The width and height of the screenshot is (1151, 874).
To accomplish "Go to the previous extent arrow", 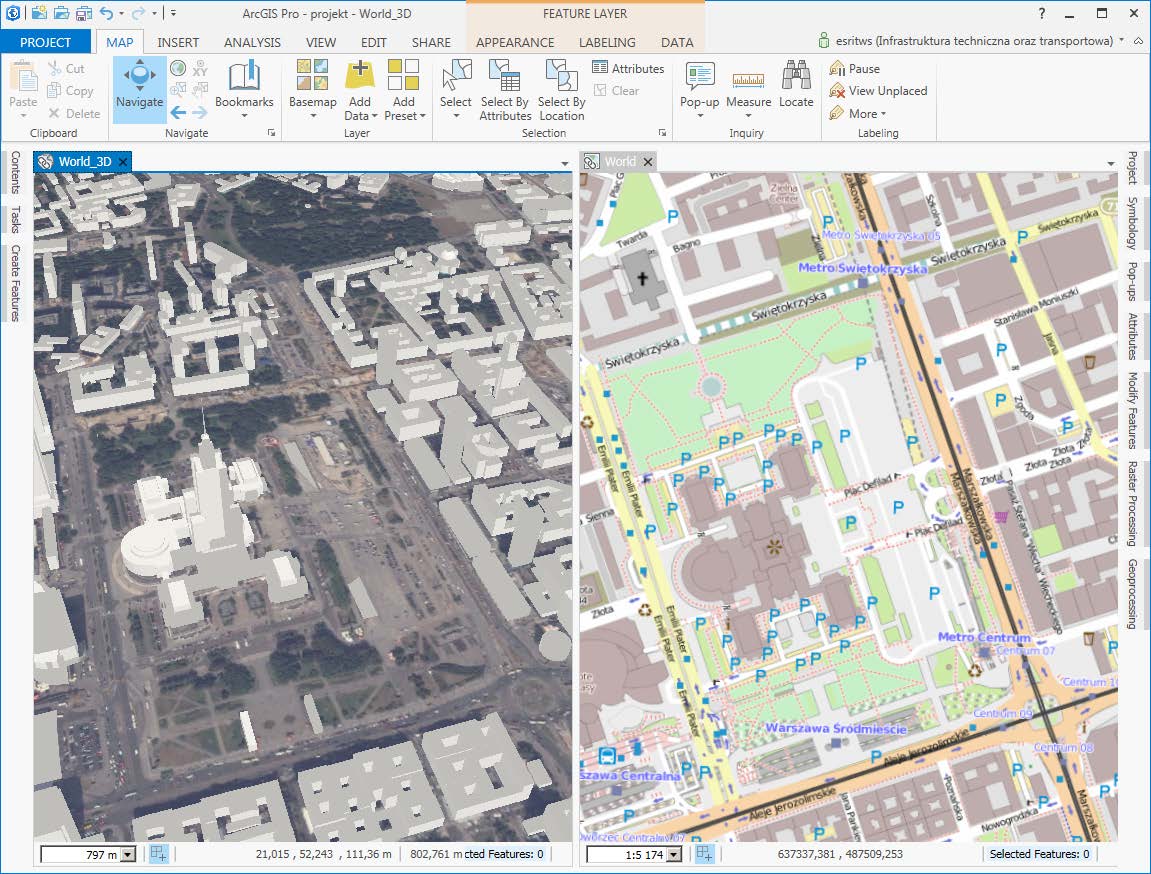I will pyautogui.click(x=178, y=112).
